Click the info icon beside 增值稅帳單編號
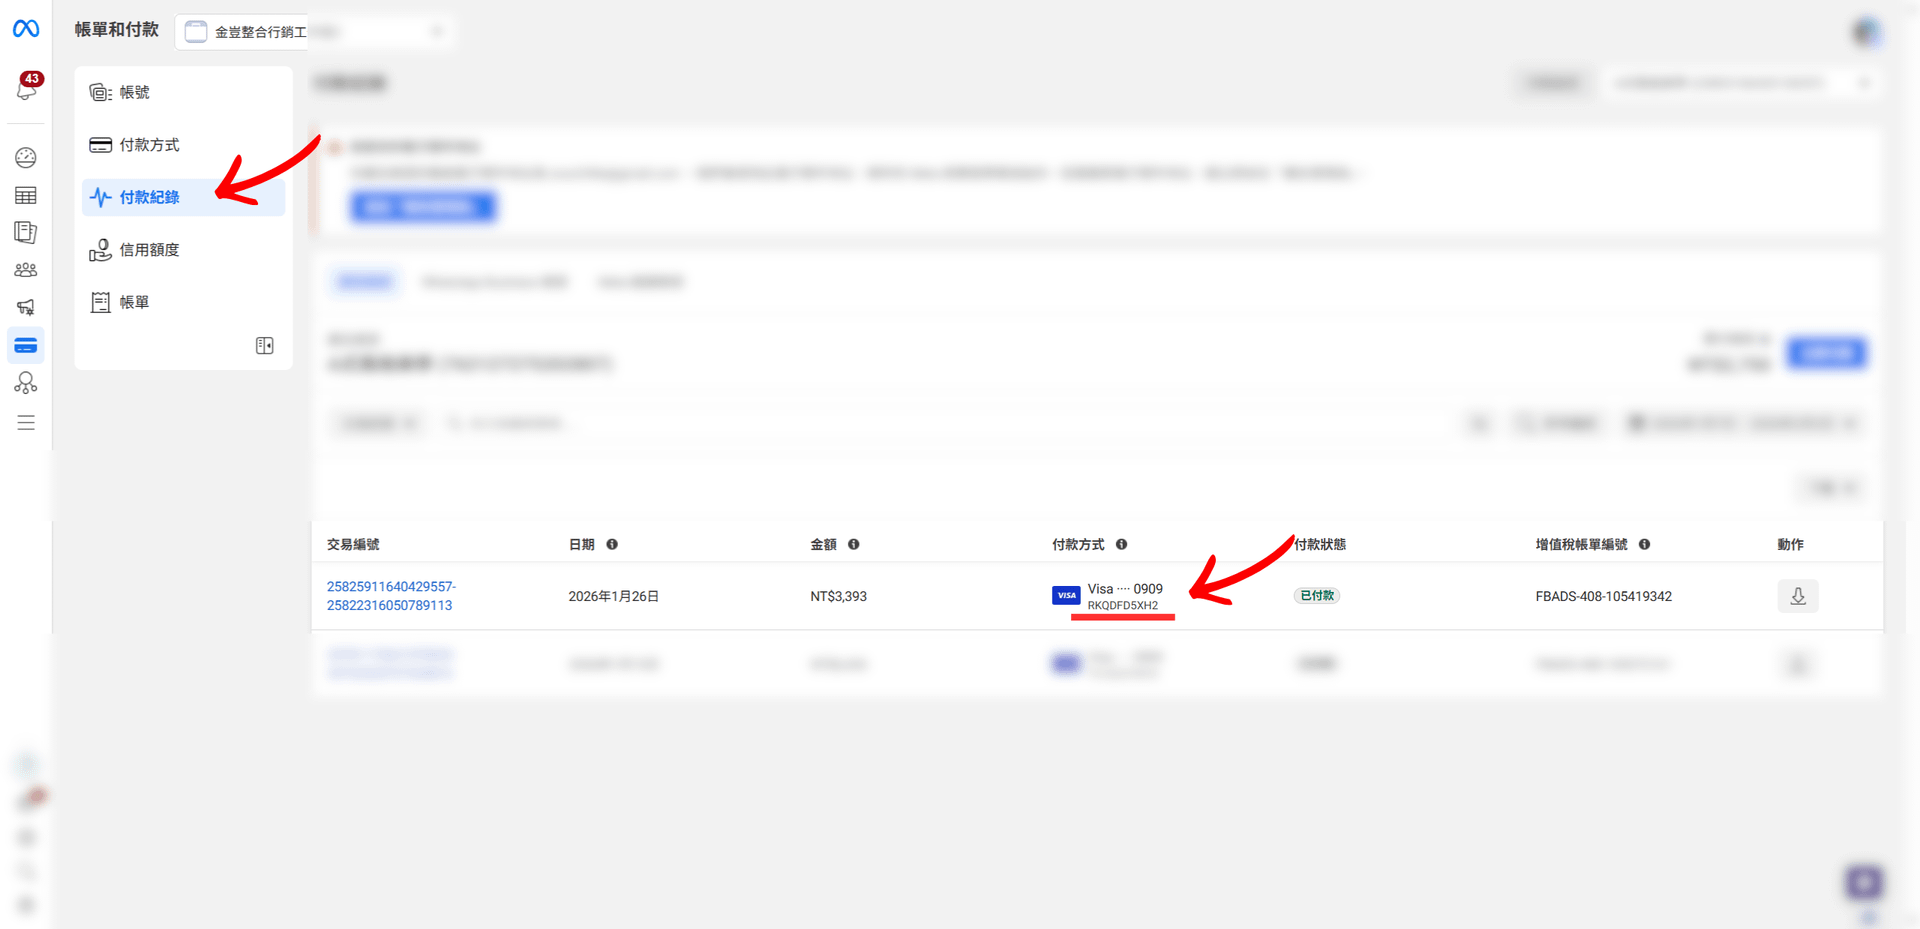The image size is (1920, 929). pyautogui.click(x=1644, y=544)
